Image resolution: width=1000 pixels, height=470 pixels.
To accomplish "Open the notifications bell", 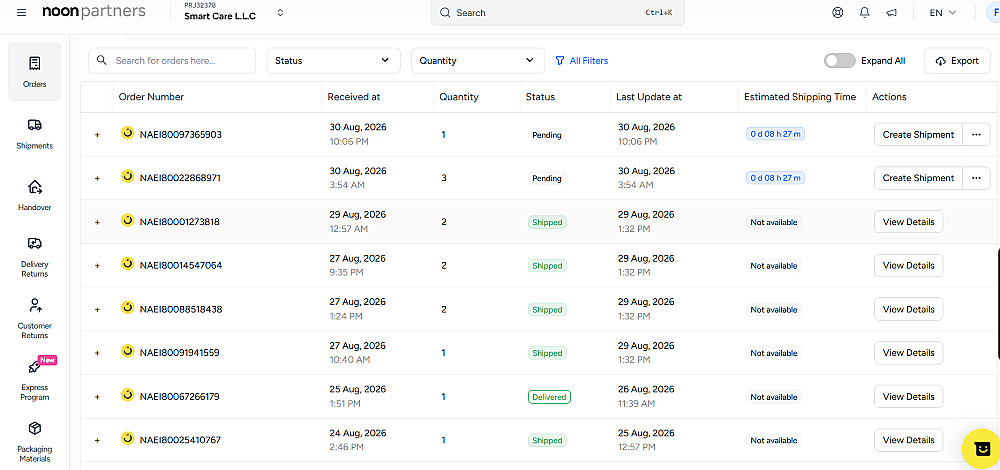I will pyautogui.click(x=865, y=13).
